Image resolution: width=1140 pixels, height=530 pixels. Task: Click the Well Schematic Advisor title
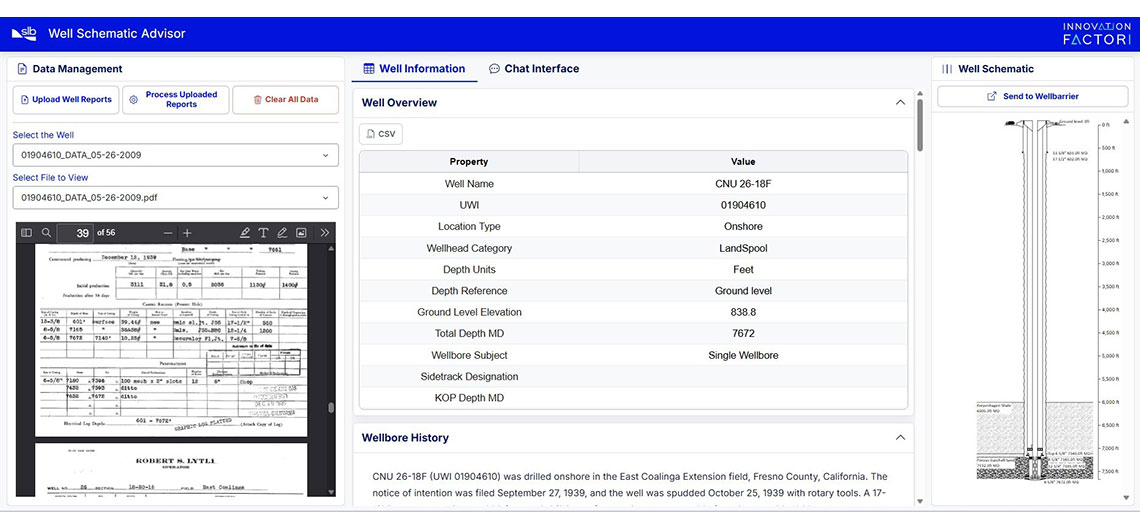click(116, 33)
